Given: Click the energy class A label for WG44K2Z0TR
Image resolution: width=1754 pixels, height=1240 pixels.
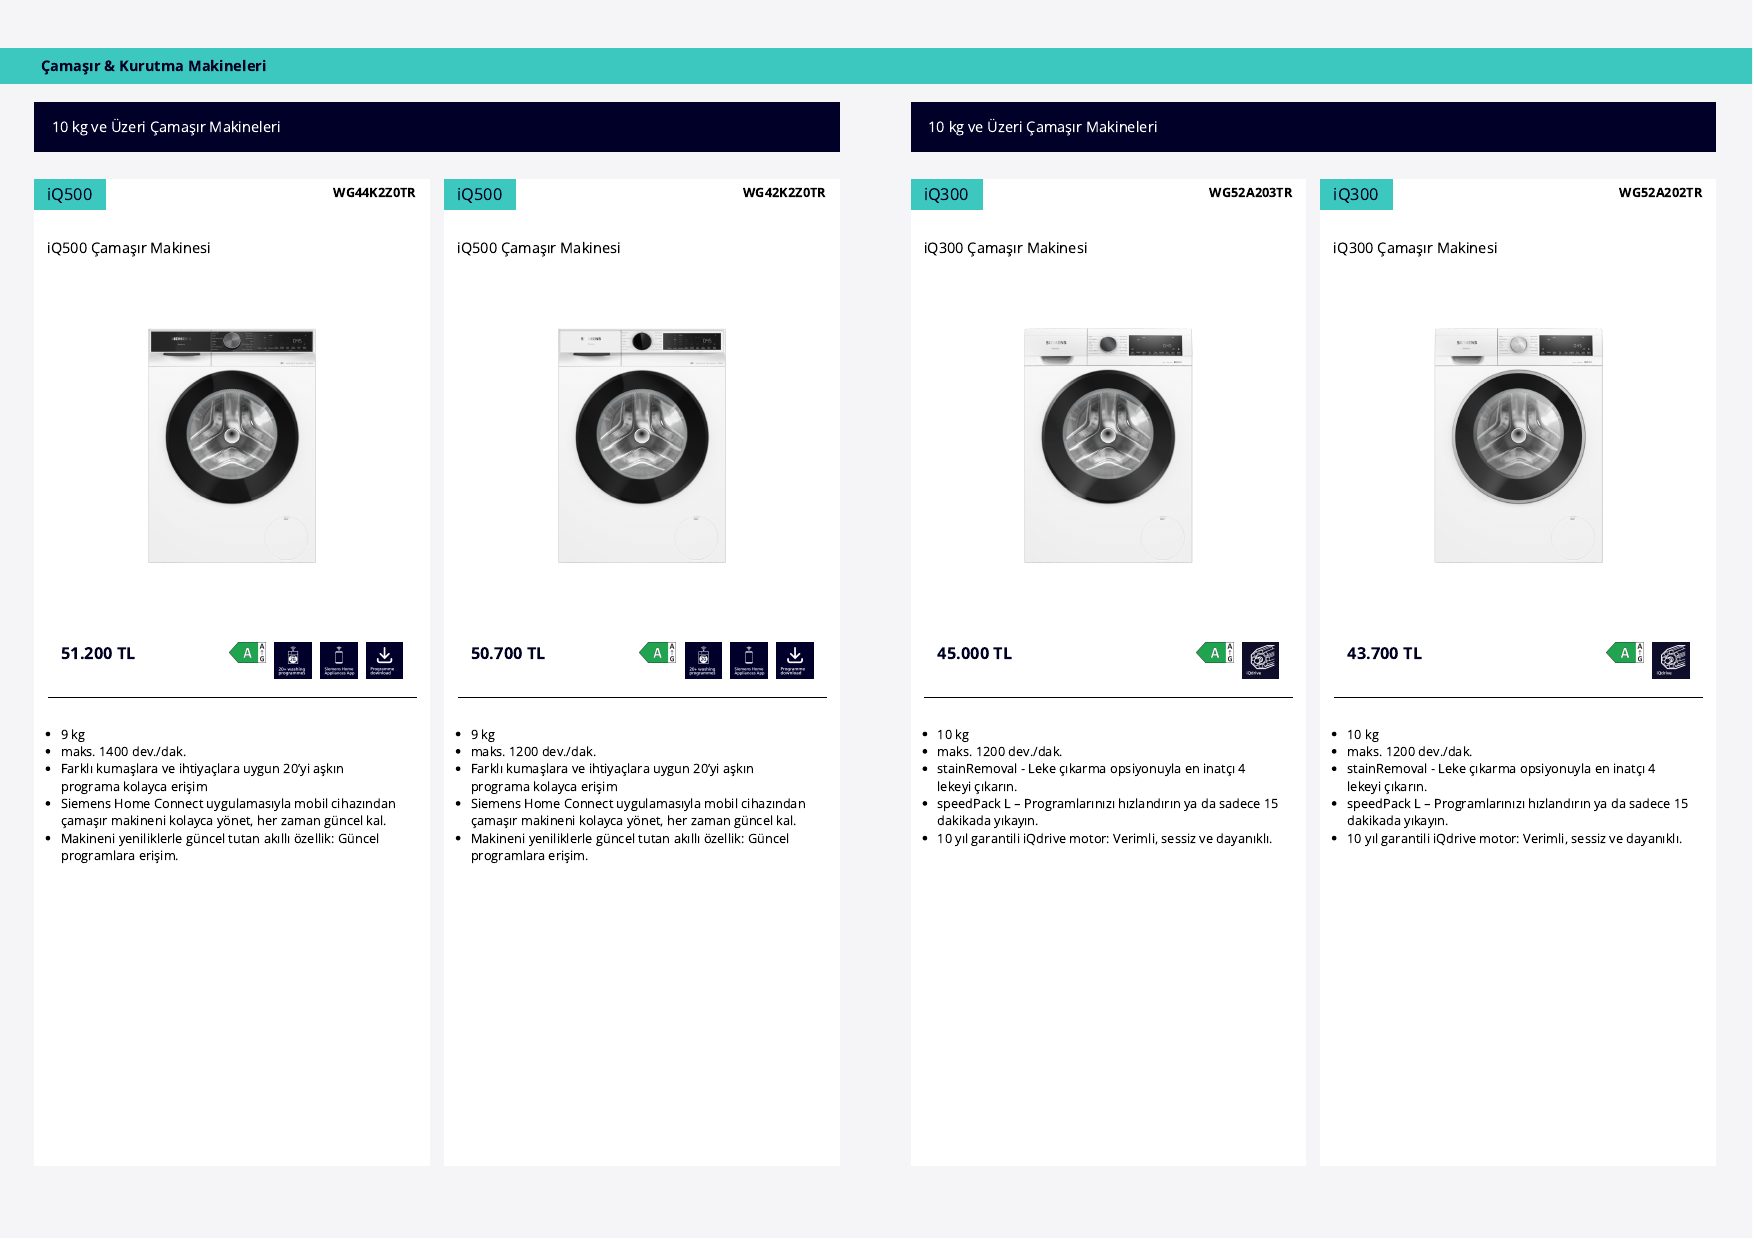Looking at the screenshot, I should tap(248, 653).
